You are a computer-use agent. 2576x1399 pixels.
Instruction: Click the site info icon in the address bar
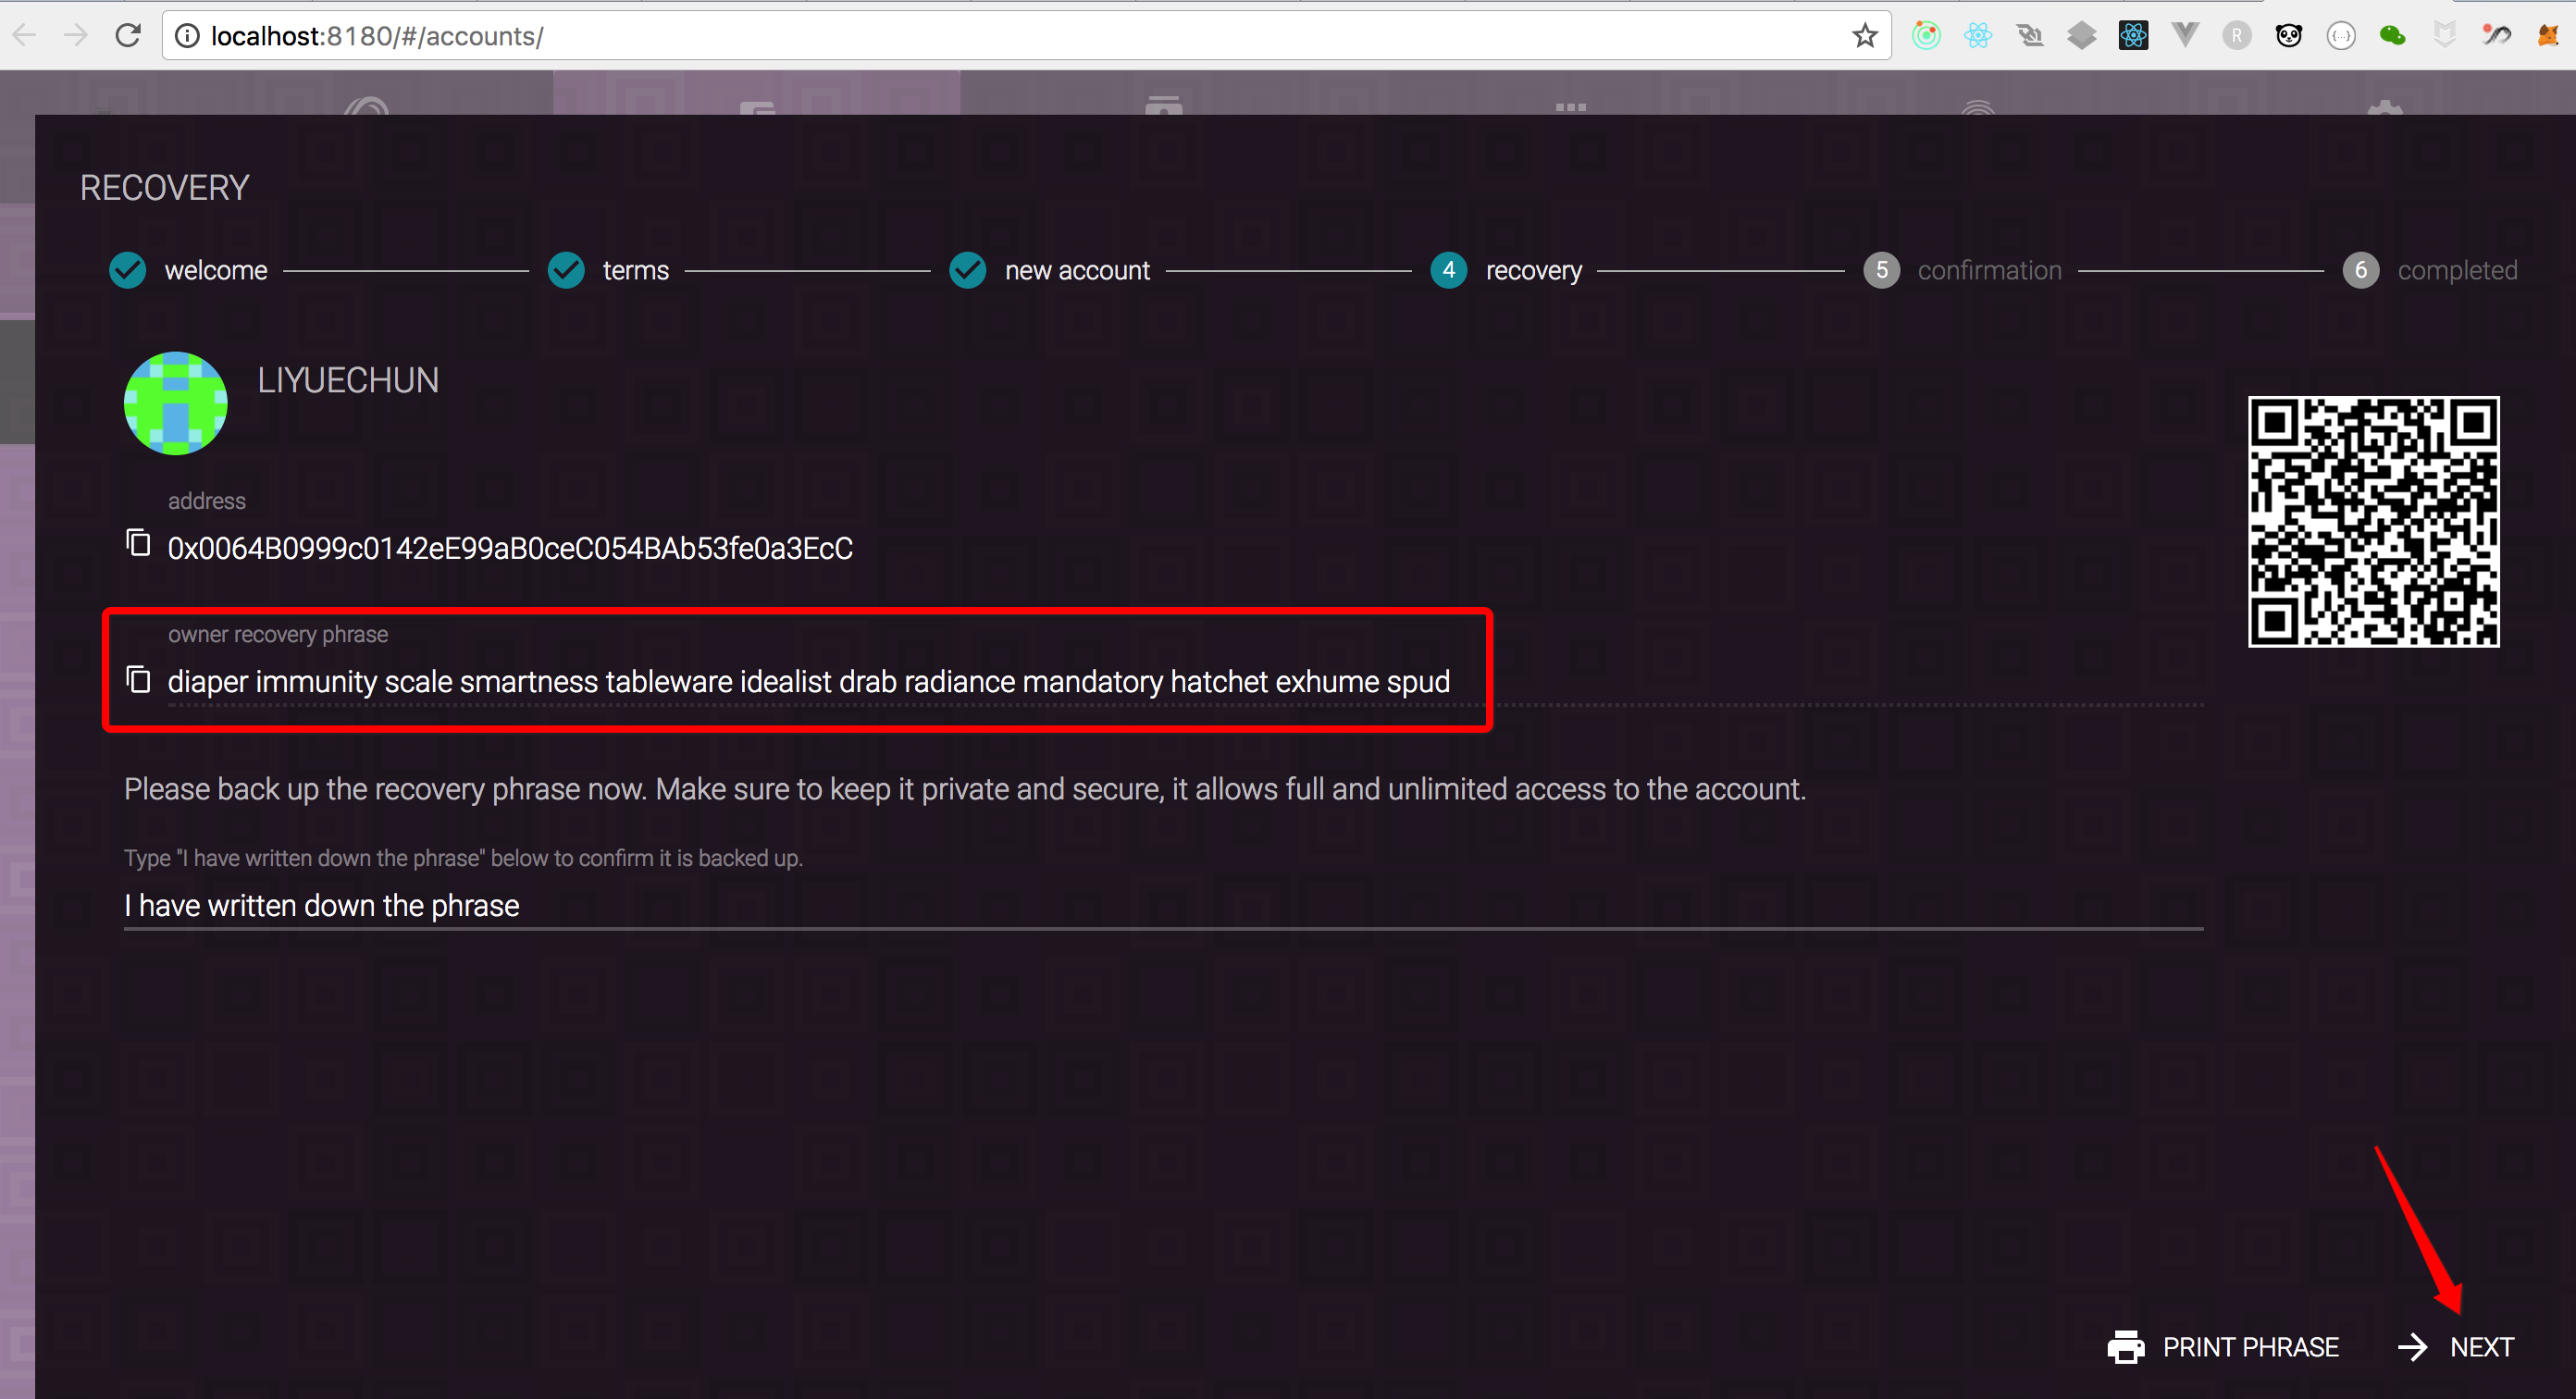point(187,36)
